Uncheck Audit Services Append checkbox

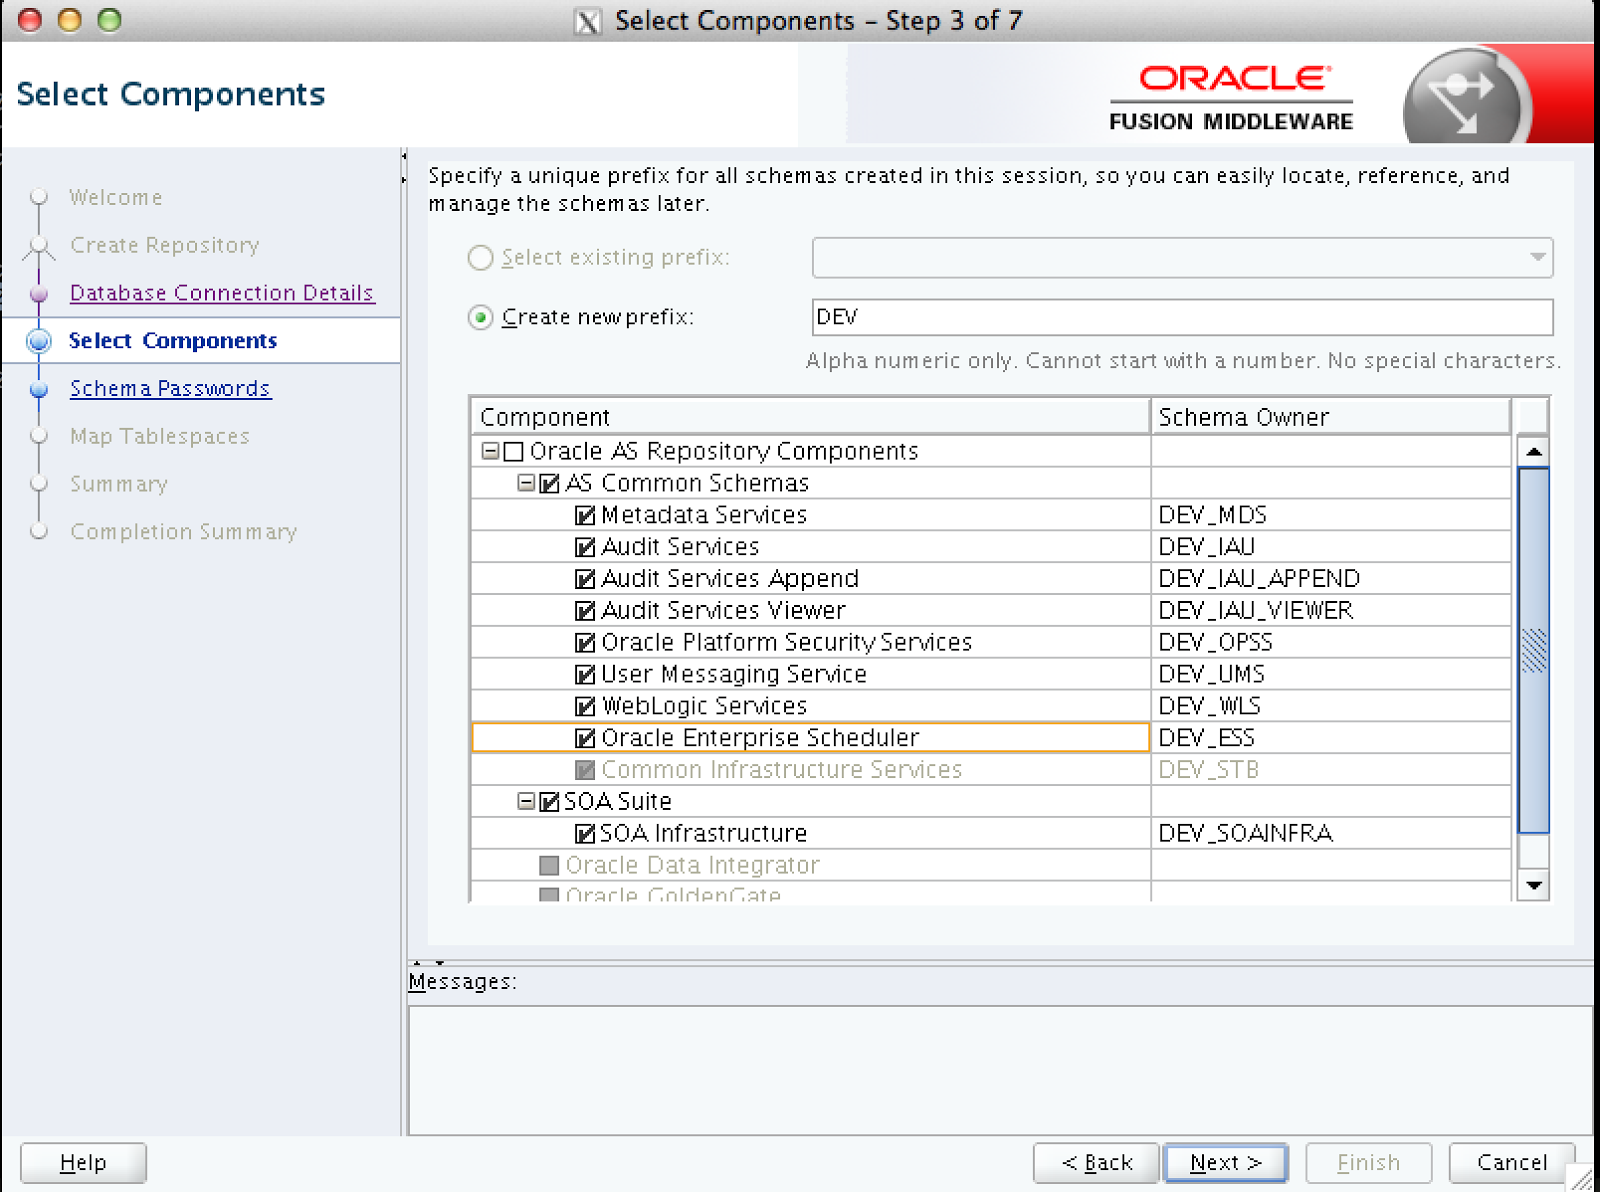pyautogui.click(x=585, y=579)
